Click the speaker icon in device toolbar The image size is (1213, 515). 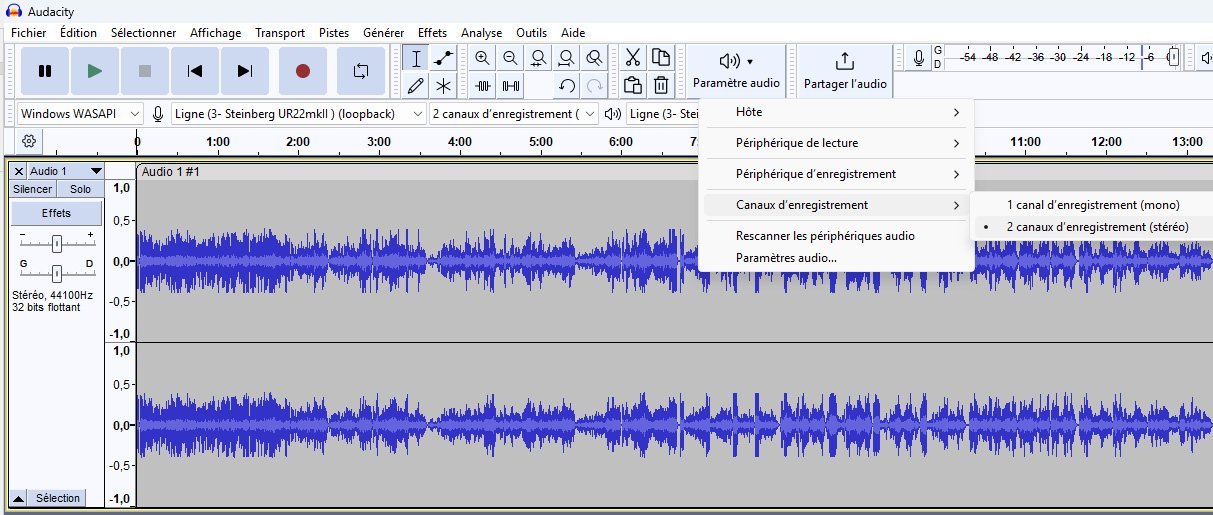tap(613, 114)
